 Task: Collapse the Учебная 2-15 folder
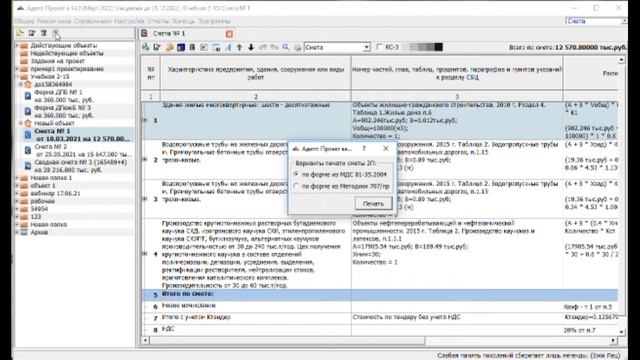tap(17, 76)
